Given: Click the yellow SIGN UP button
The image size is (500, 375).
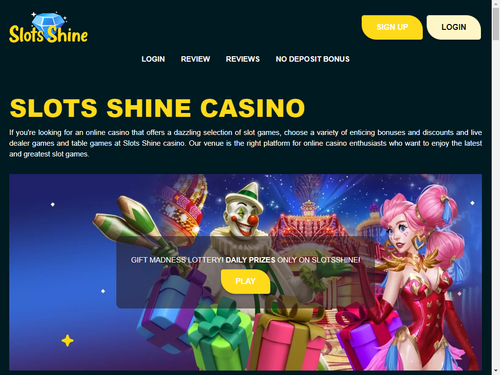Looking at the screenshot, I should (x=392, y=27).
